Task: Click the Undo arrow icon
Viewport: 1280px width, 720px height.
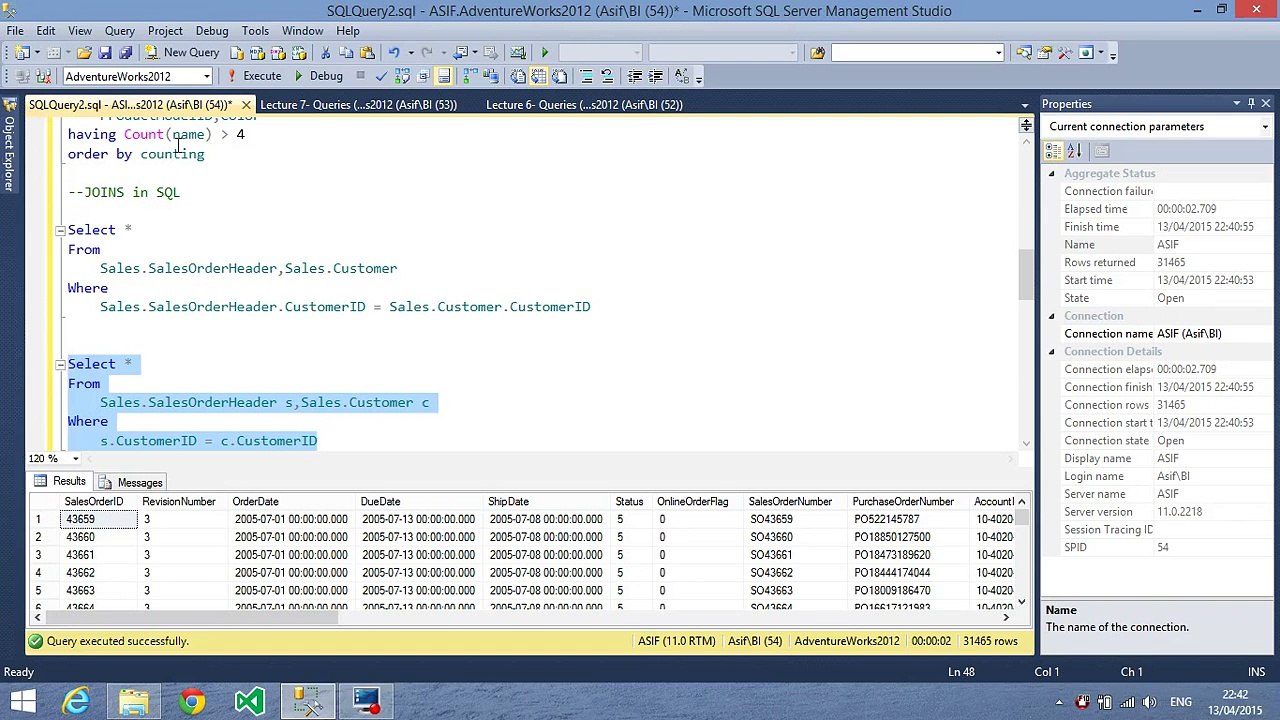Action: (x=394, y=52)
